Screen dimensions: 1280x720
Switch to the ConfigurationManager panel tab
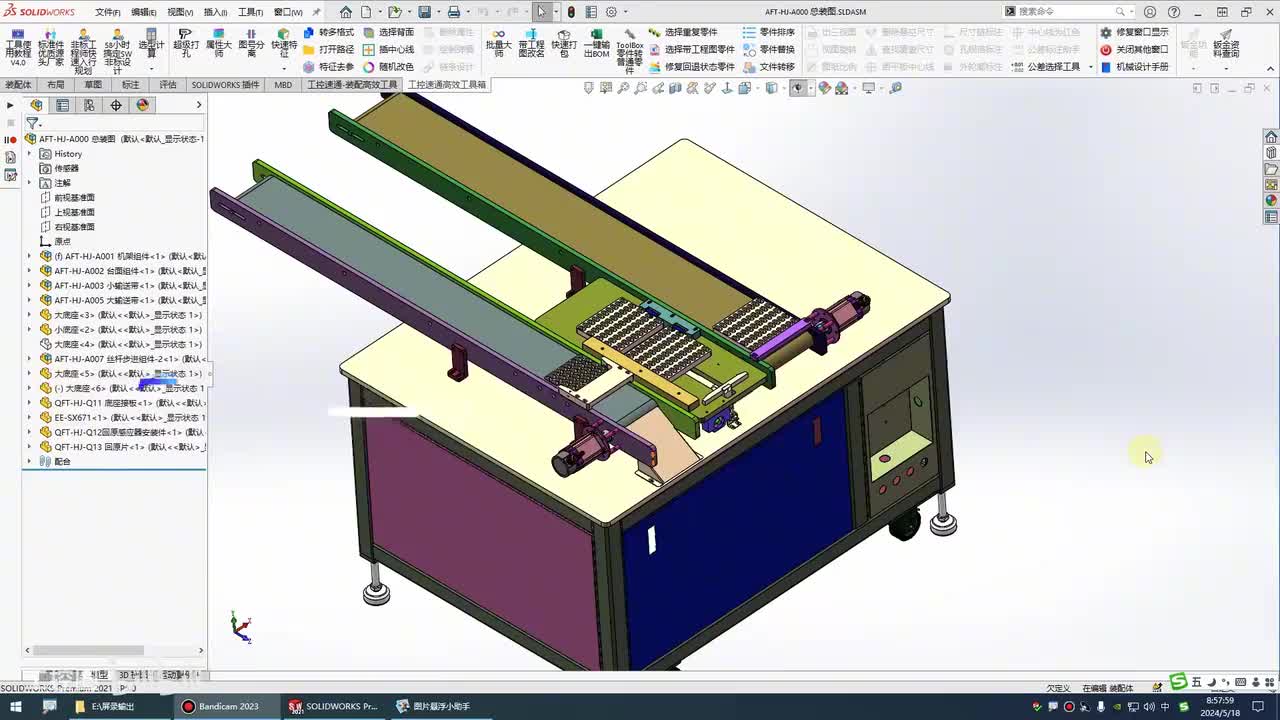click(89, 105)
